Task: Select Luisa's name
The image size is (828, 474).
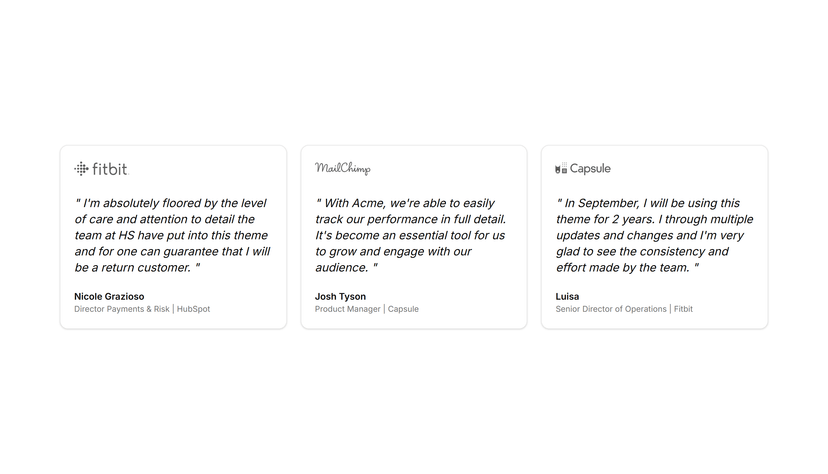Action: tap(567, 297)
